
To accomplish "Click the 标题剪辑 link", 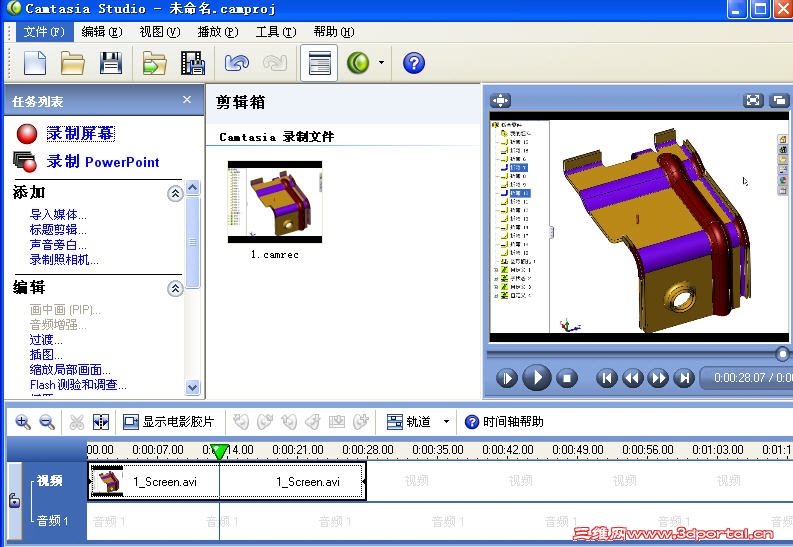I will 58,230.
